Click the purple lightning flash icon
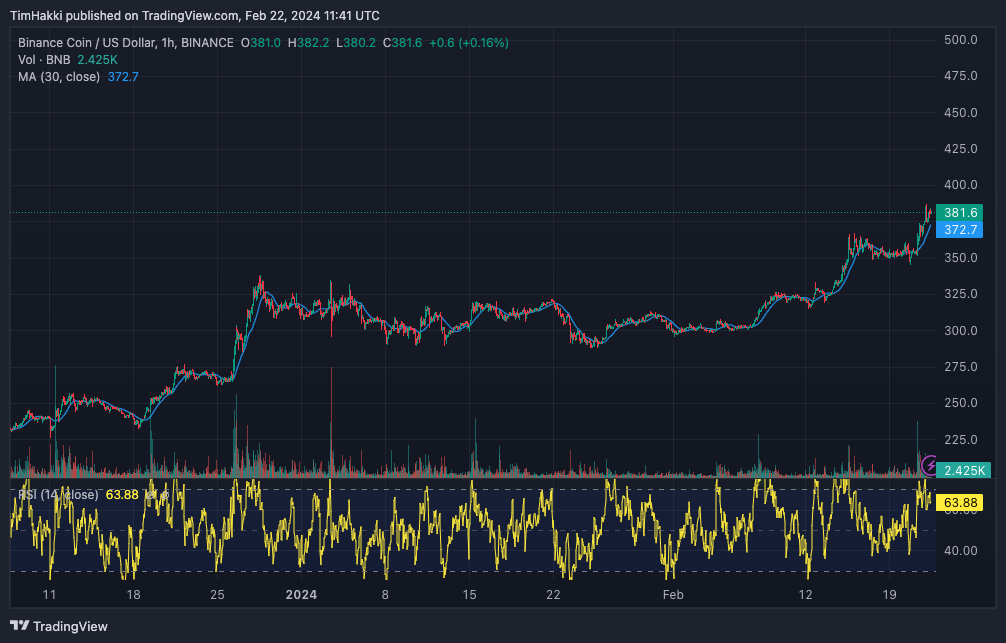 929,466
